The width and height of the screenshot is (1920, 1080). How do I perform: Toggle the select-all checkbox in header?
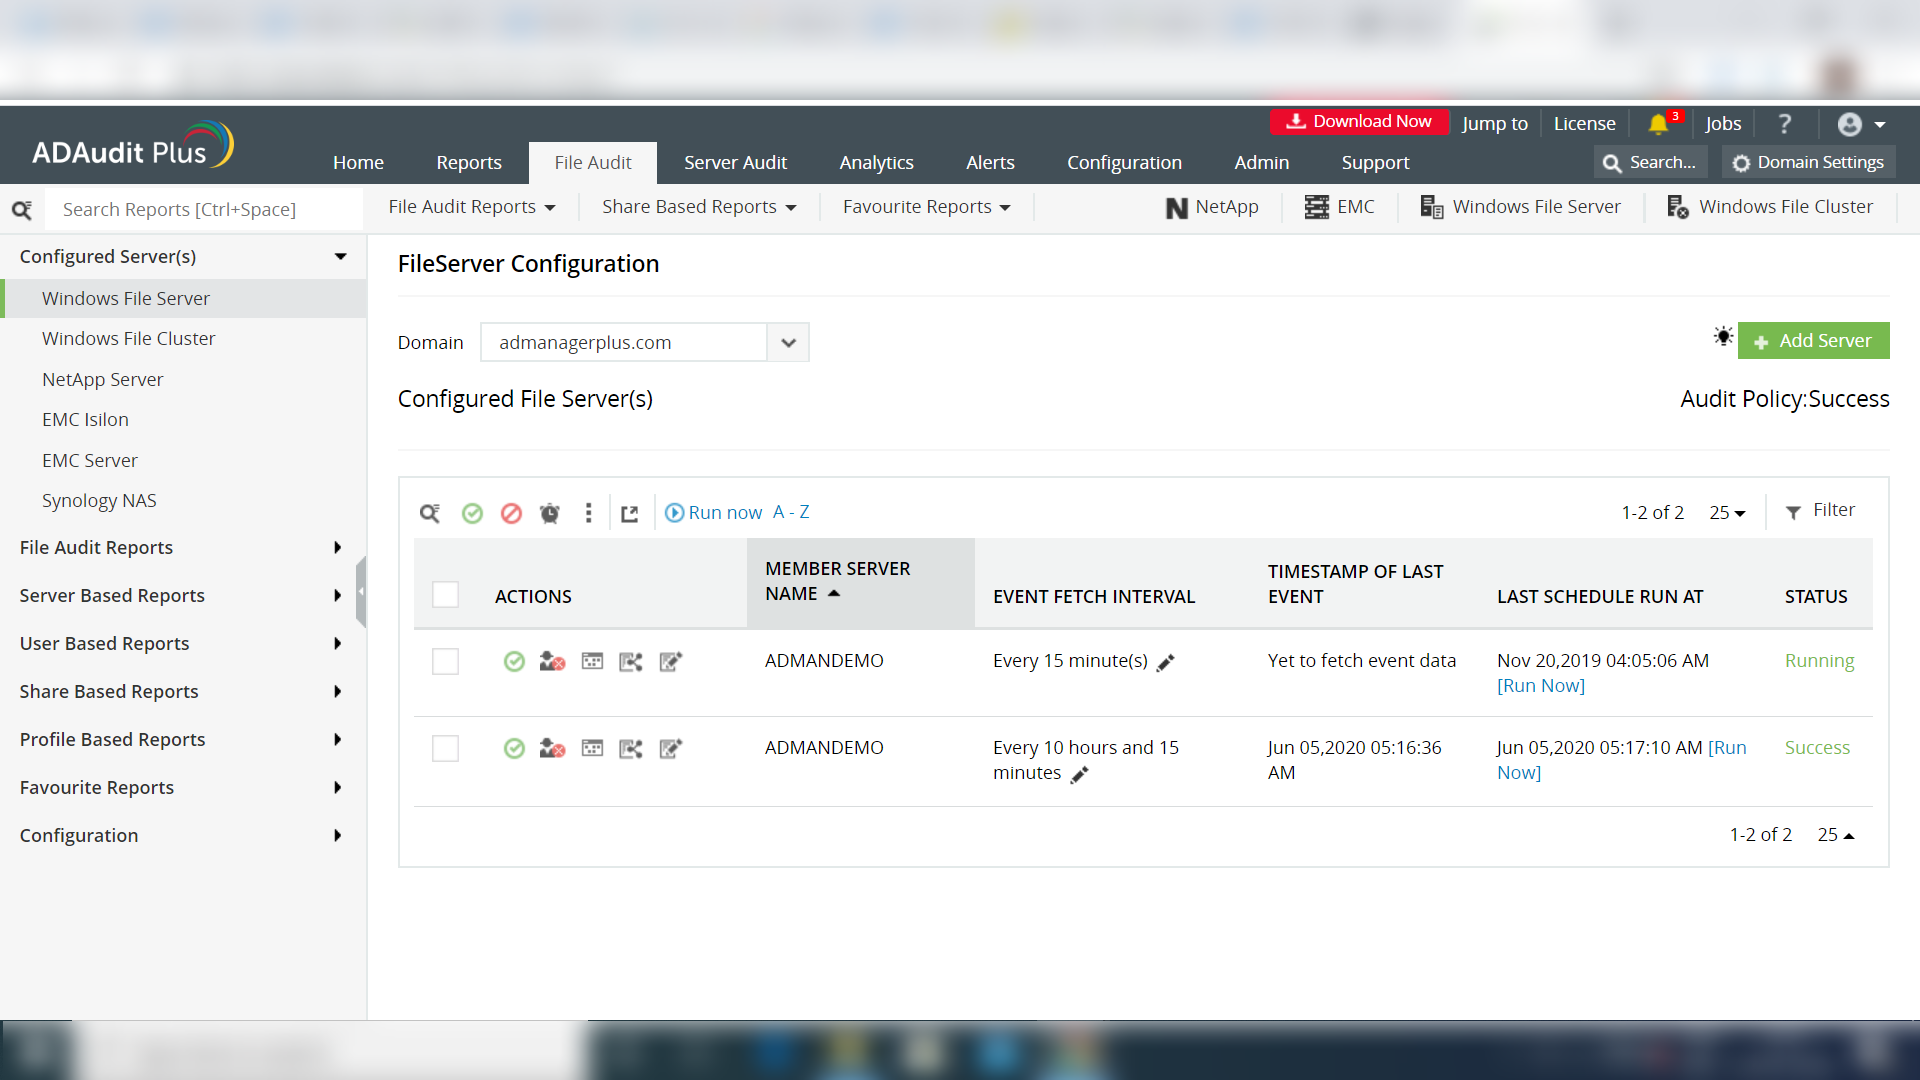(x=445, y=595)
